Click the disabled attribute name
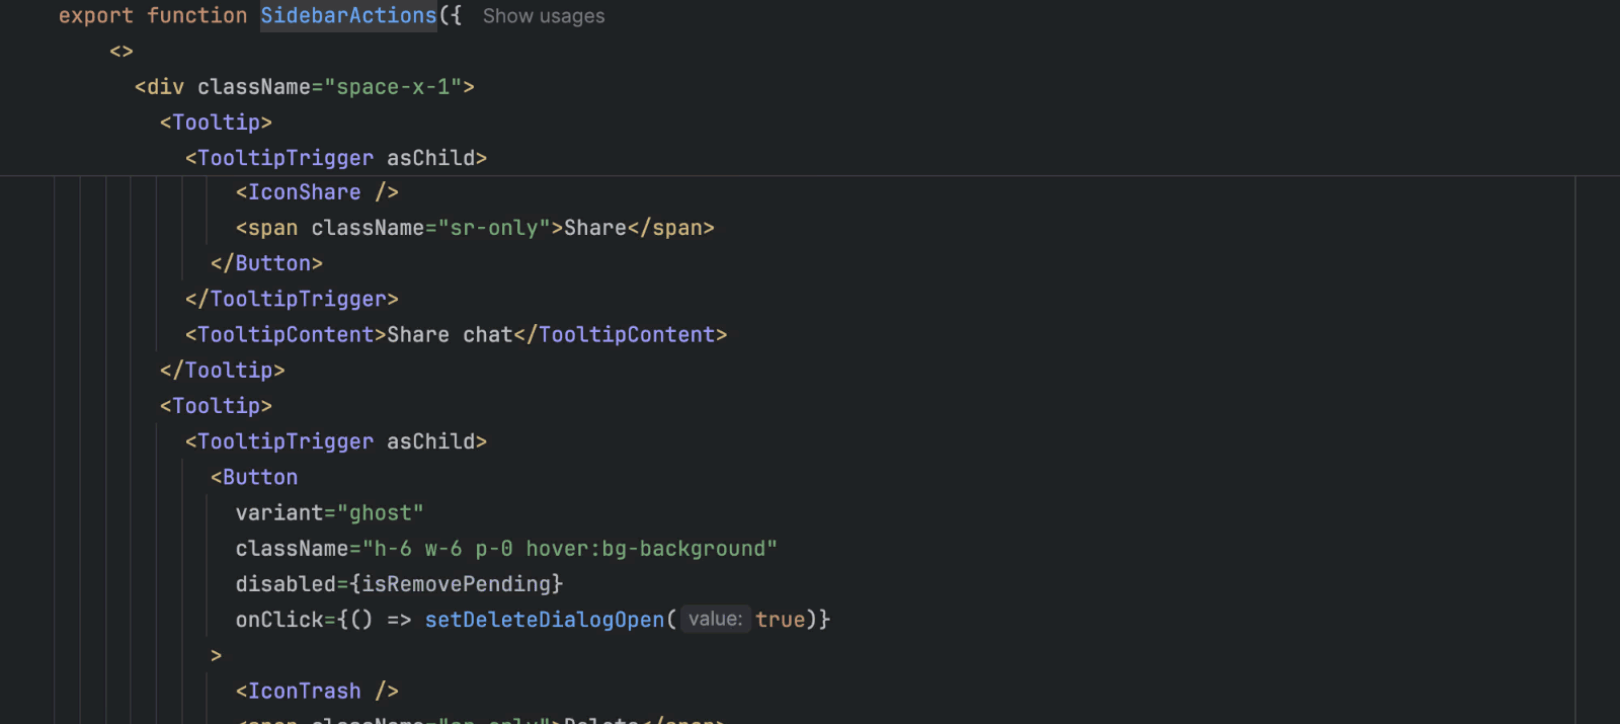This screenshot has height=724, width=1620. 285,584
